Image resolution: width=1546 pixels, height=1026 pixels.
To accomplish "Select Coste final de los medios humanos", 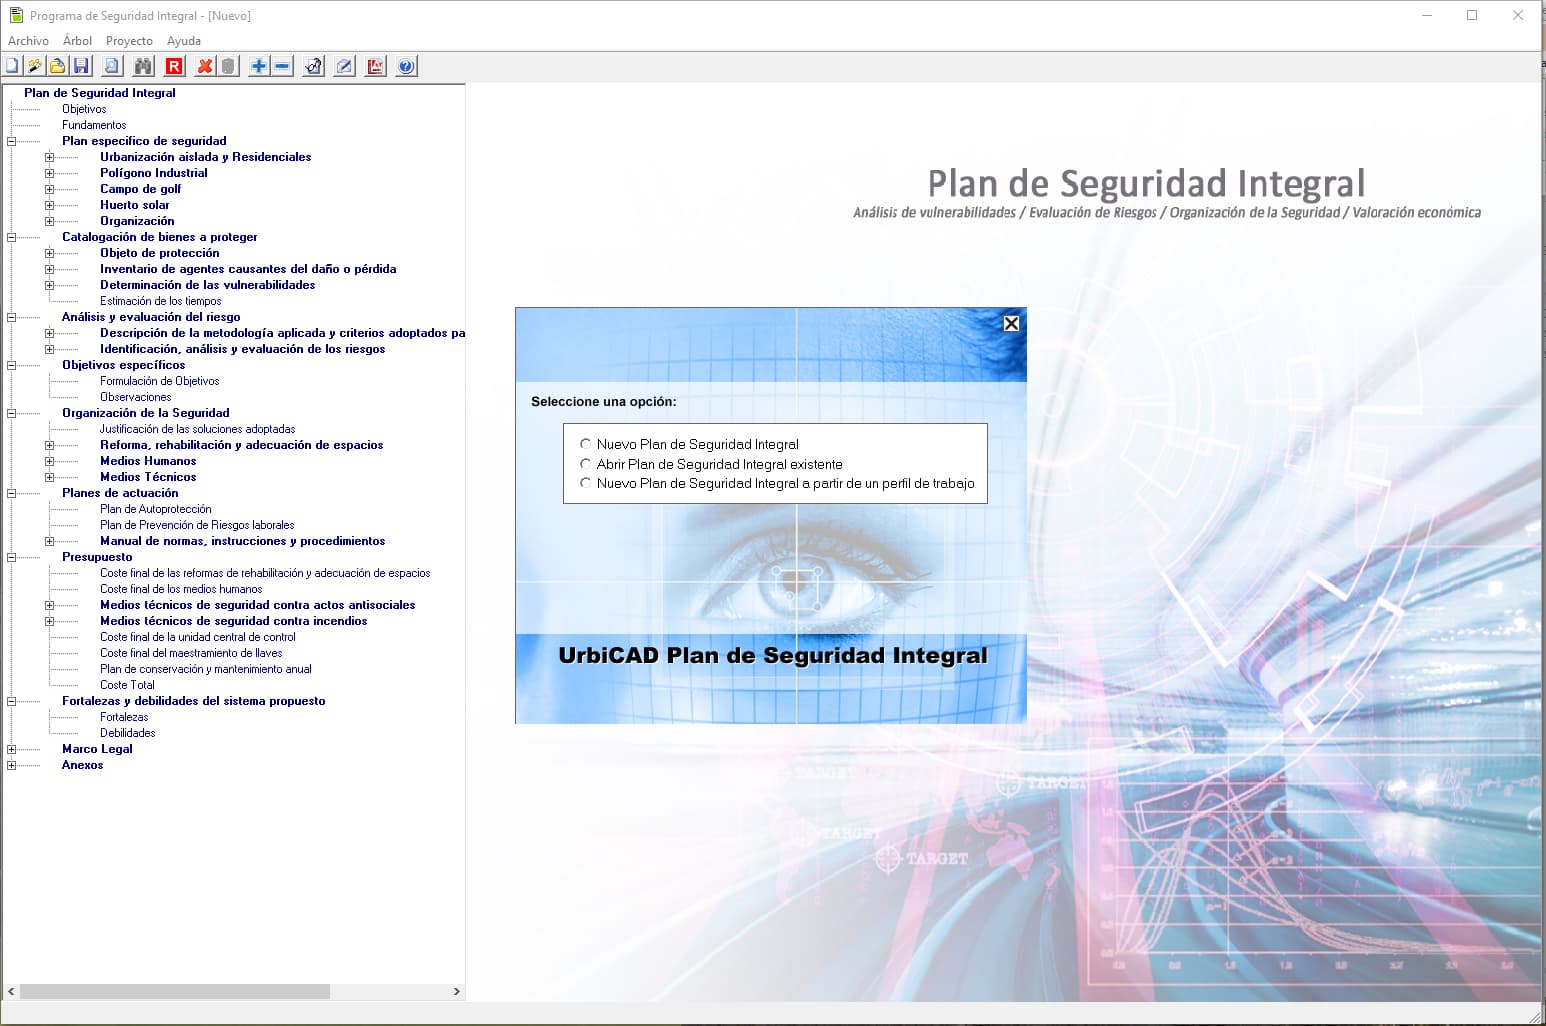I will [x=181, y=589].
